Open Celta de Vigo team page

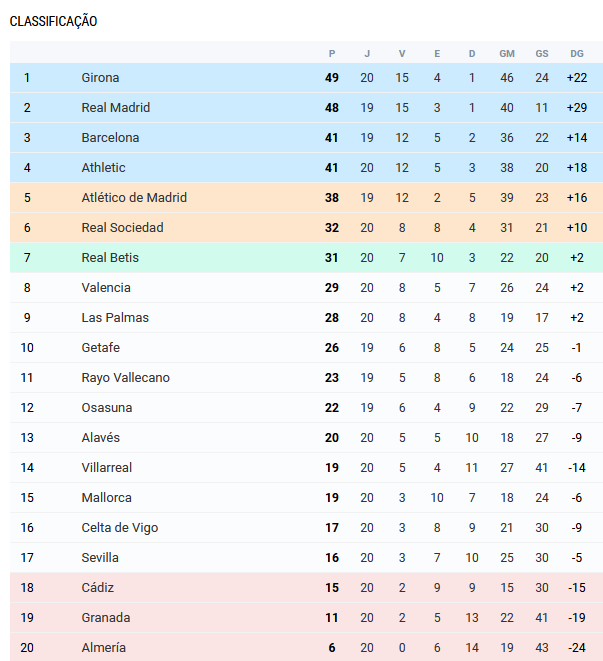[x=119, y=528]
